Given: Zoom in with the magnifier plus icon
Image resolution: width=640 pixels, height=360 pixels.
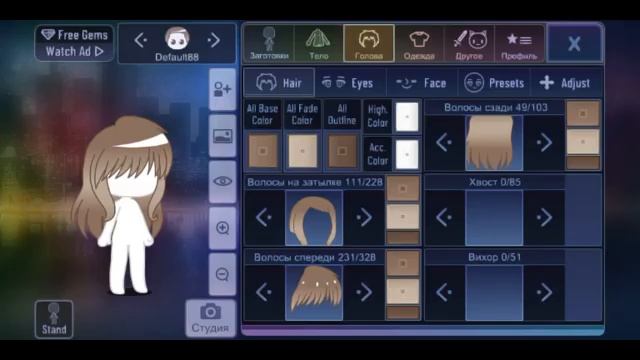Looking at the screenshot, I should pos(222,228).
